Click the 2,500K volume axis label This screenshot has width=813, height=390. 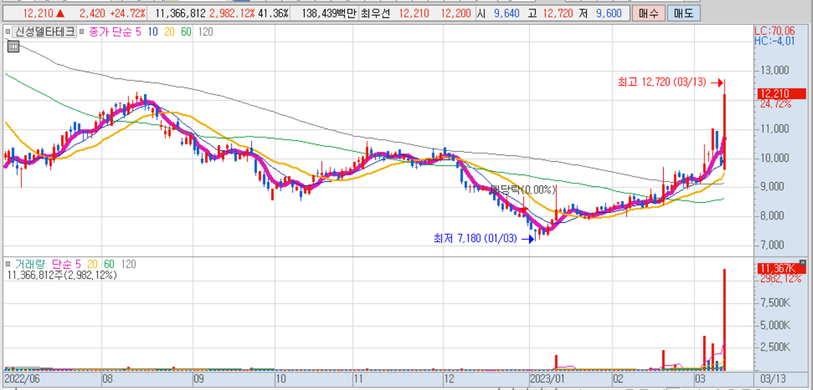coord(775,346)
